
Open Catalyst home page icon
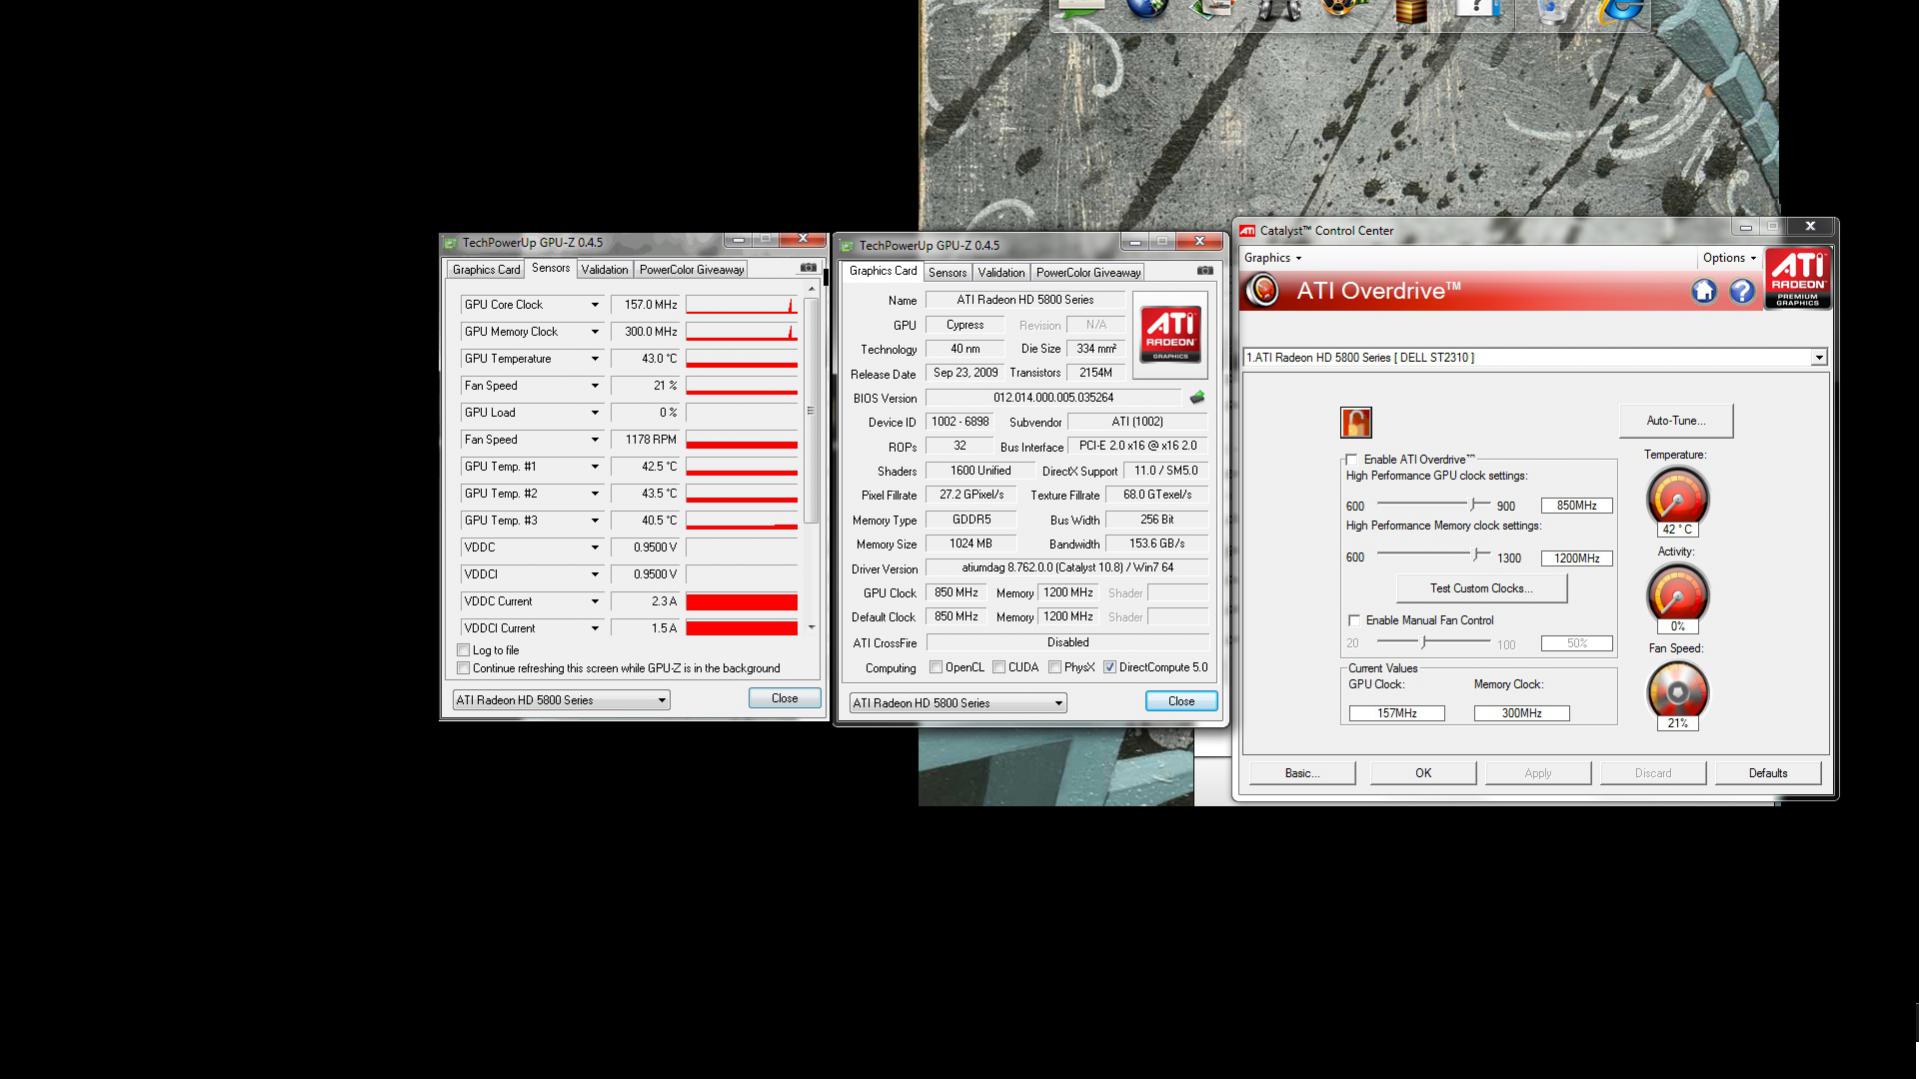coord(1704,291)
